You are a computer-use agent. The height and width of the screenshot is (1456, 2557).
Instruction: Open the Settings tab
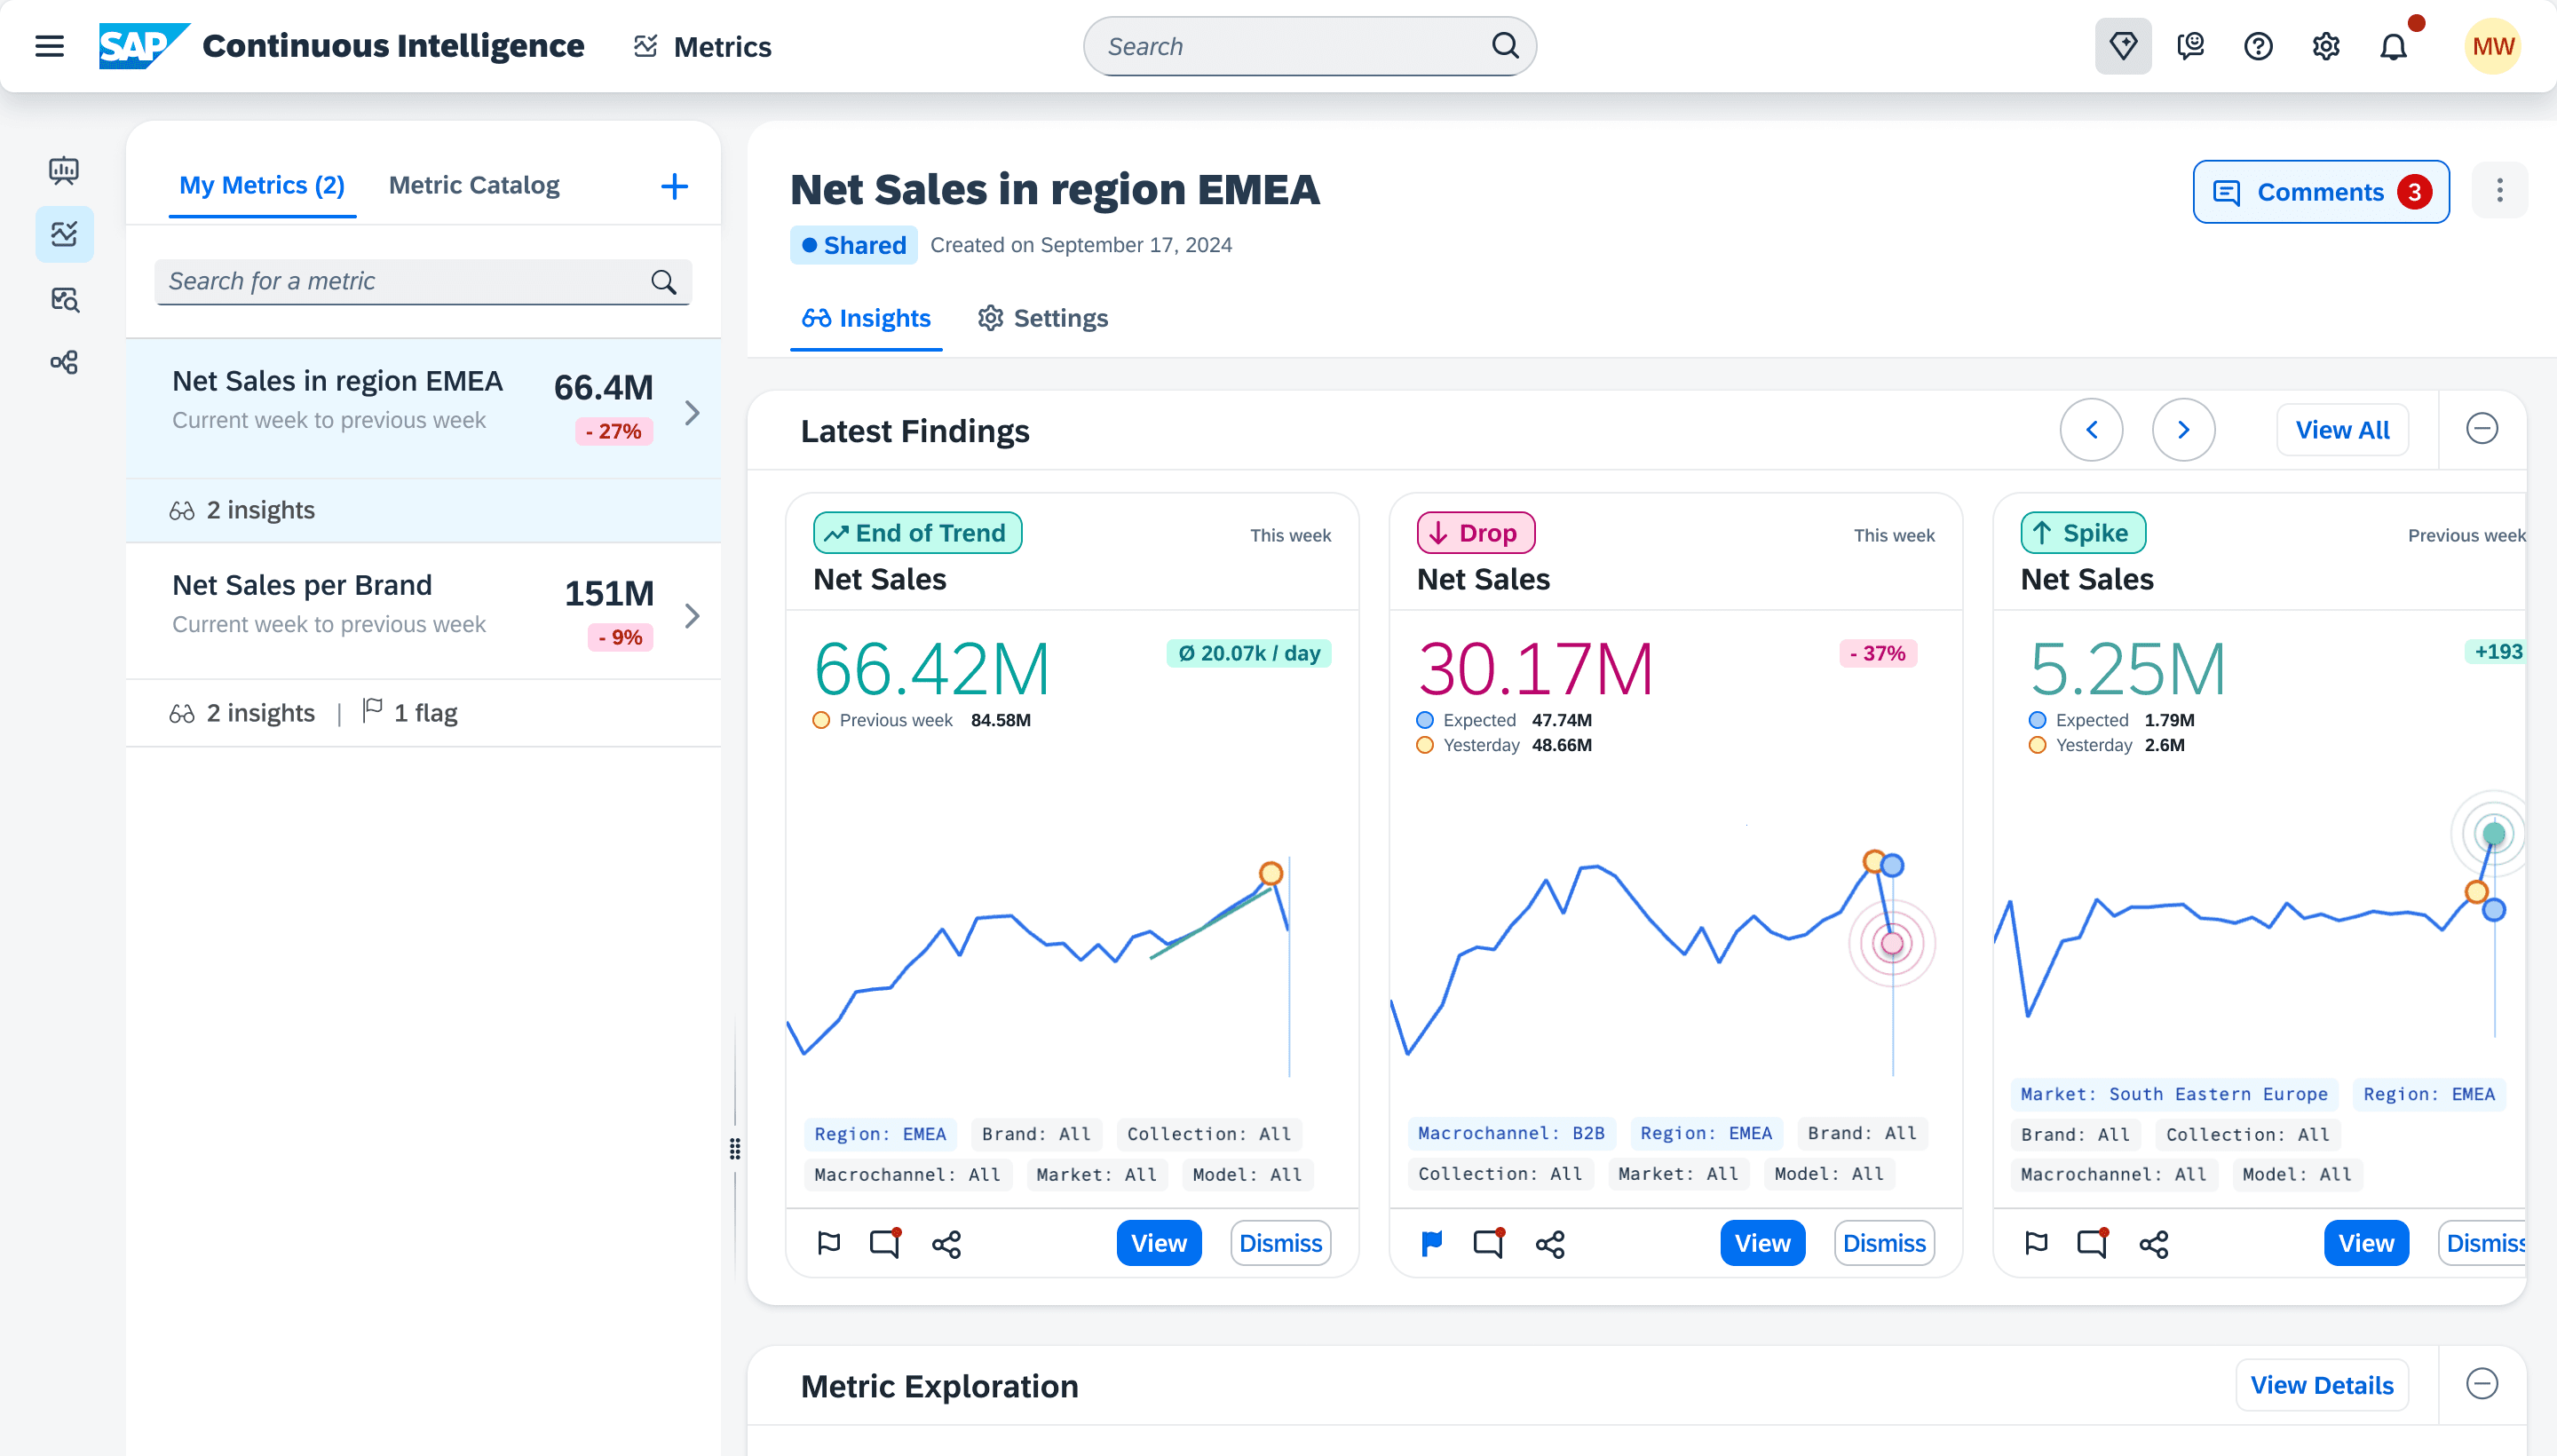point(1043,318)
